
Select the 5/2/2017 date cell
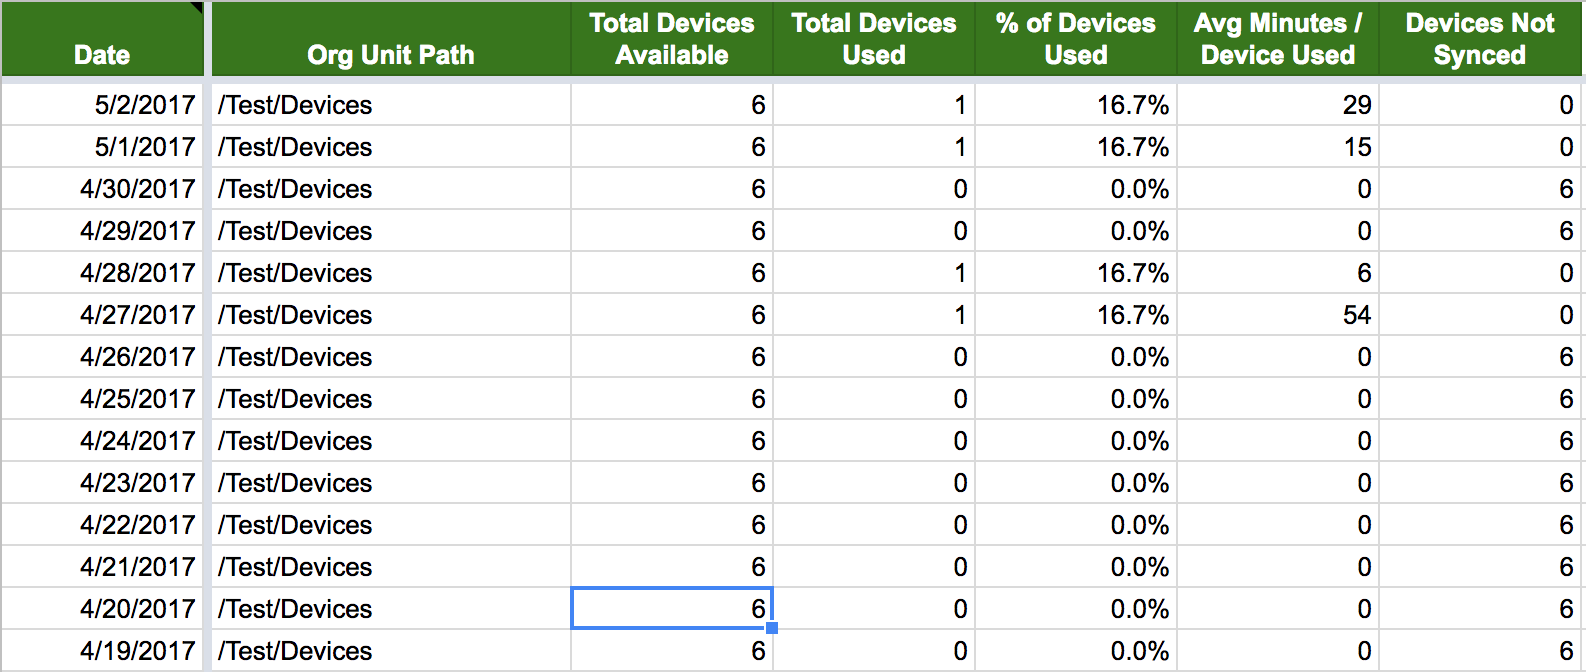[102, 105]
